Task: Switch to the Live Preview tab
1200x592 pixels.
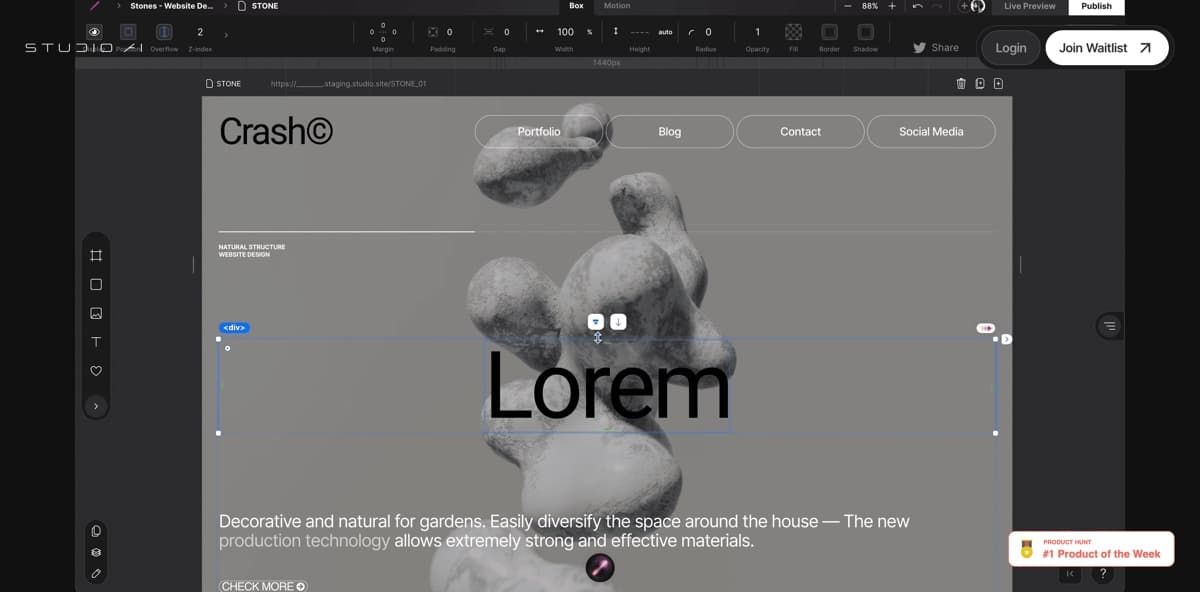Action: click(1030, 6)
